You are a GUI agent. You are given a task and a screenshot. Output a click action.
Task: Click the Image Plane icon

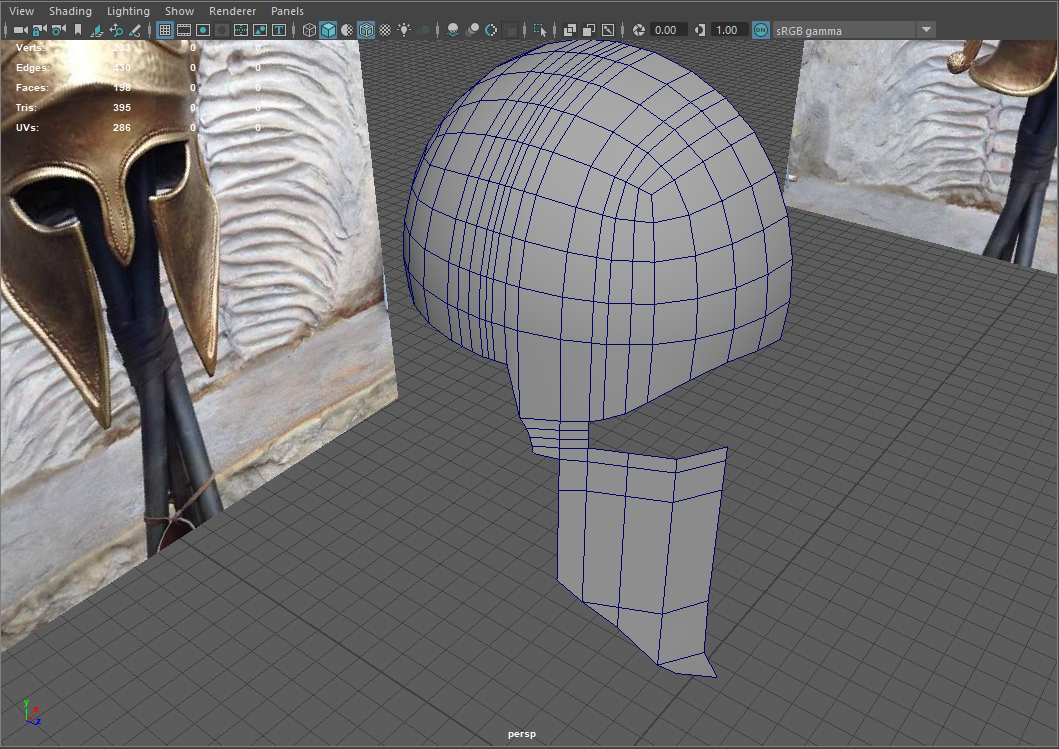point(97,30)
